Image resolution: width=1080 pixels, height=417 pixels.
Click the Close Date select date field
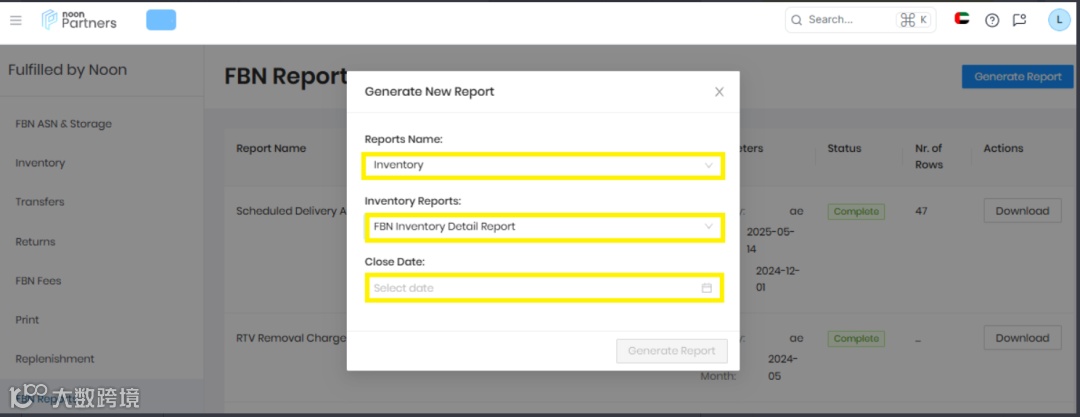pyautogui.click(x=543, y=288)
